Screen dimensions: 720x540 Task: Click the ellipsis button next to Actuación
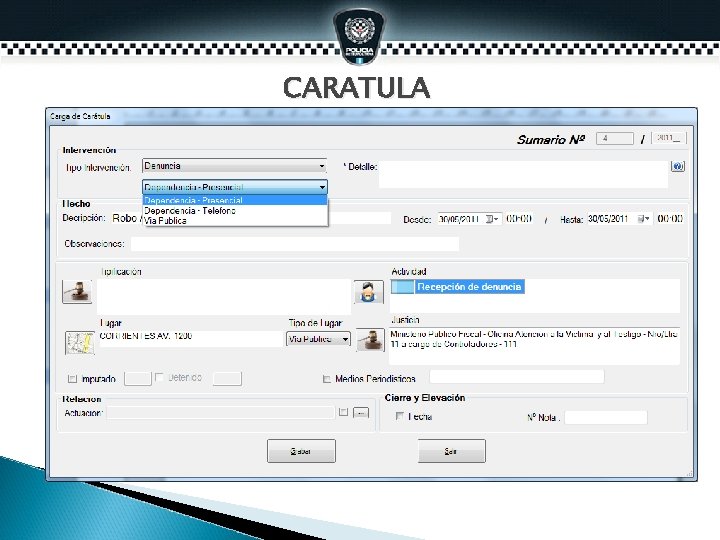[x=361, y=413]
